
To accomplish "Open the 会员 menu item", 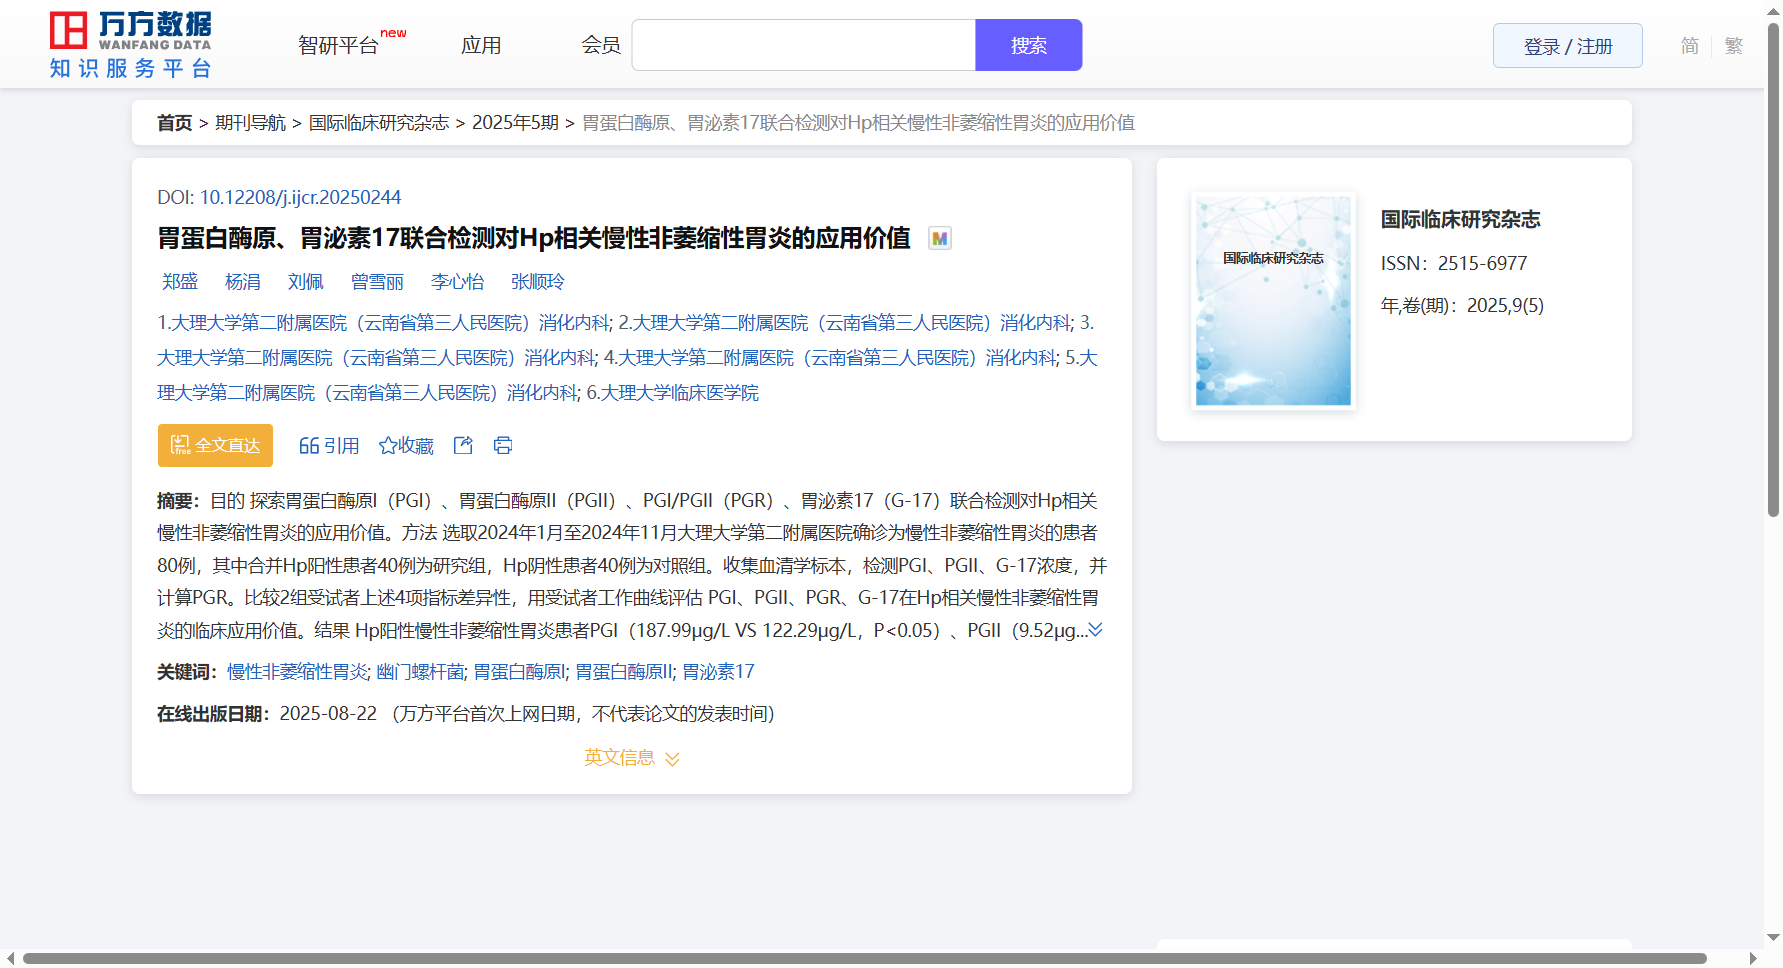I will pyautogui.click(x=601, y=46).
